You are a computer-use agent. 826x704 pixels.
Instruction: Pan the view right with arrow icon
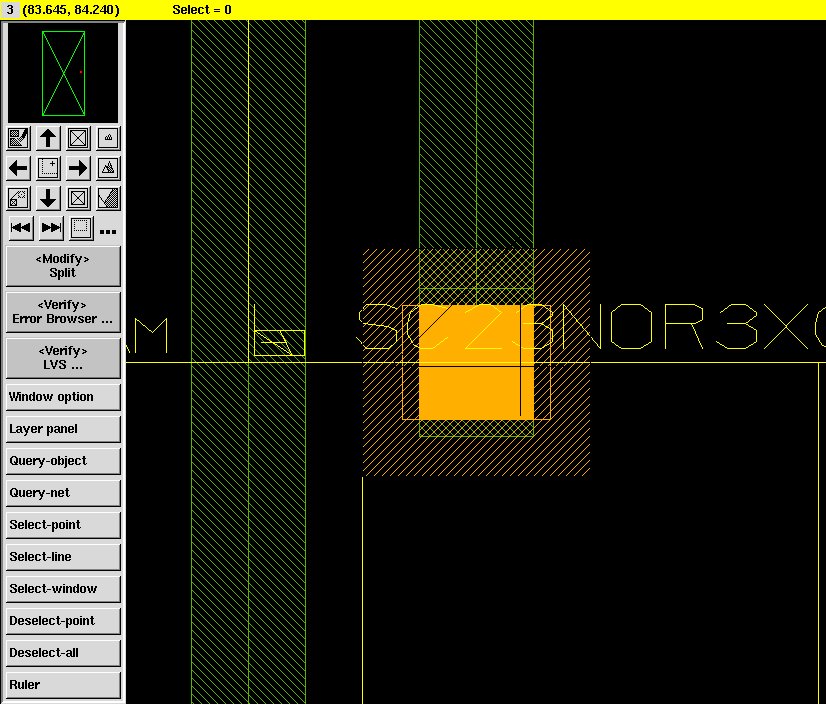pyautogui.click(x=78, y=168)
